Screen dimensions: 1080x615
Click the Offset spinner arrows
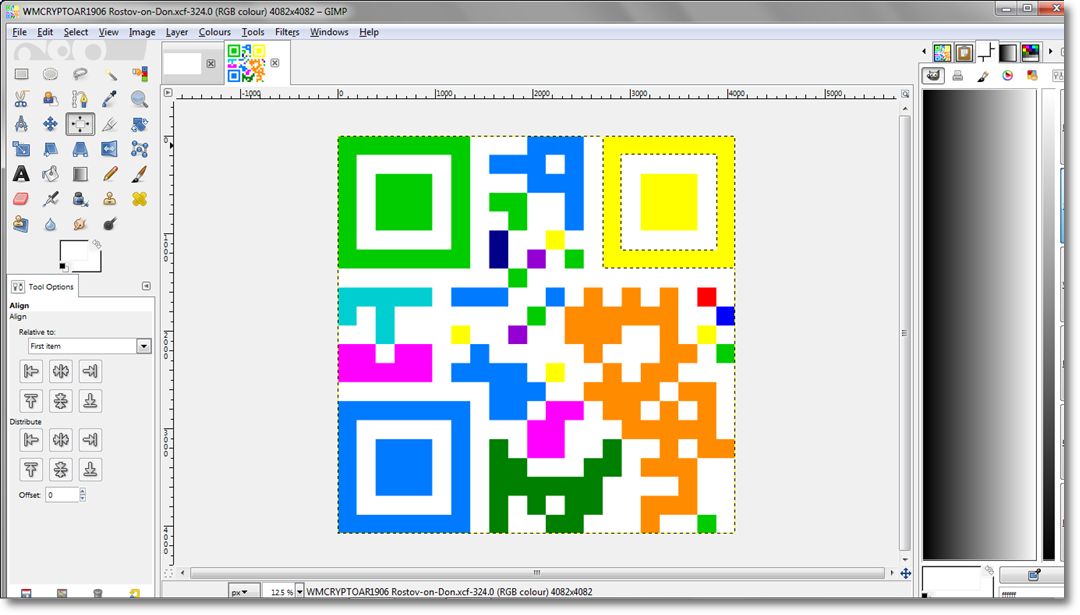click(83, 494)
